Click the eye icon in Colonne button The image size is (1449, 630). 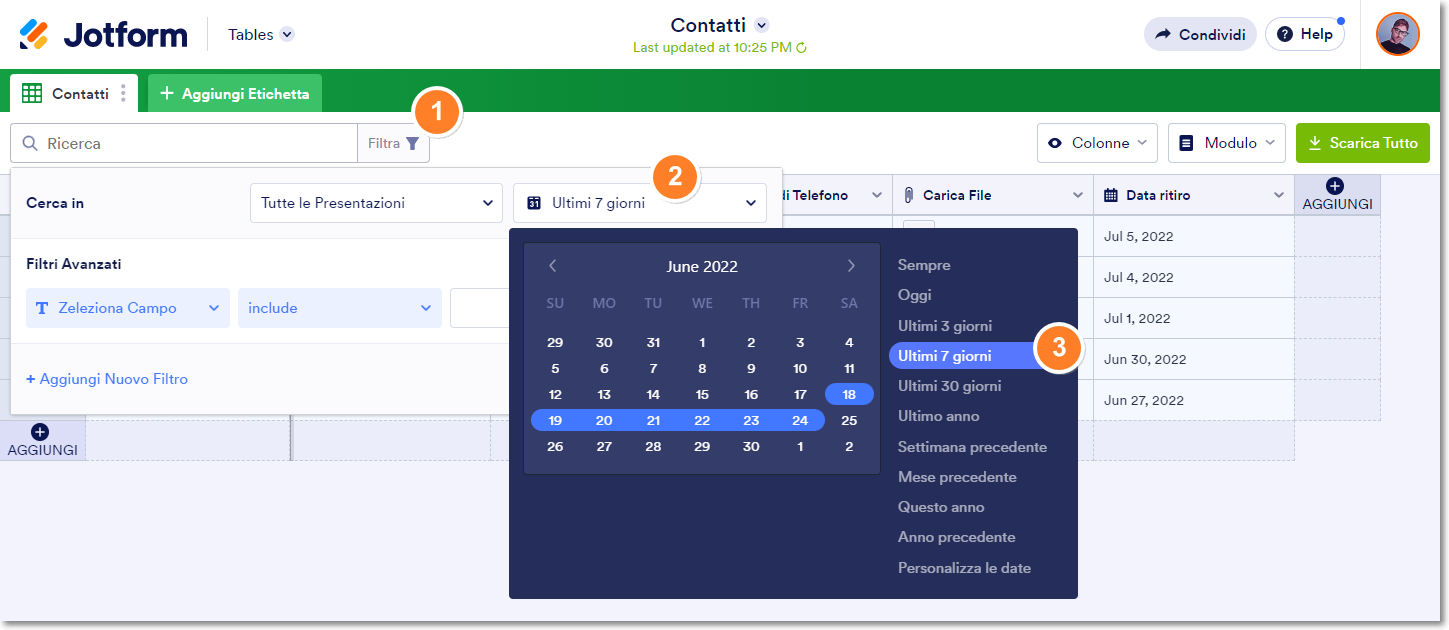[1055, 143]
